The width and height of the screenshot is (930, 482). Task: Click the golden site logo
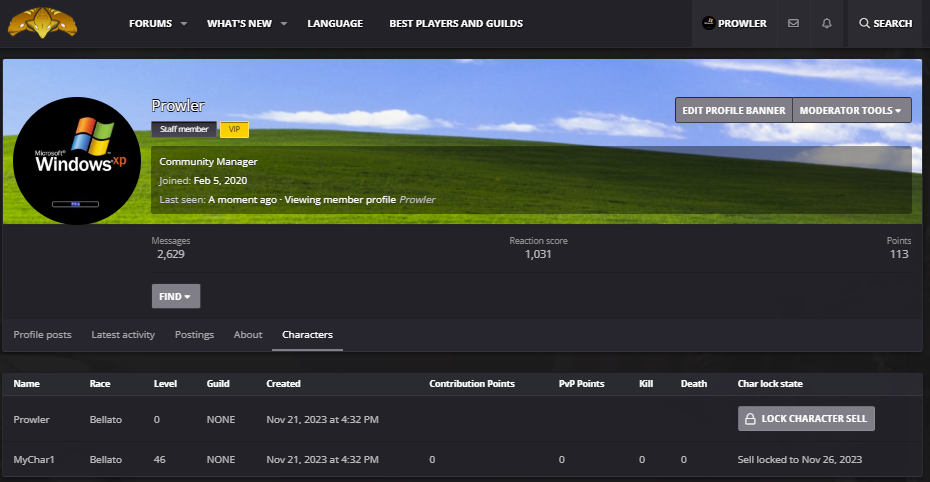[x=42, y=23]
